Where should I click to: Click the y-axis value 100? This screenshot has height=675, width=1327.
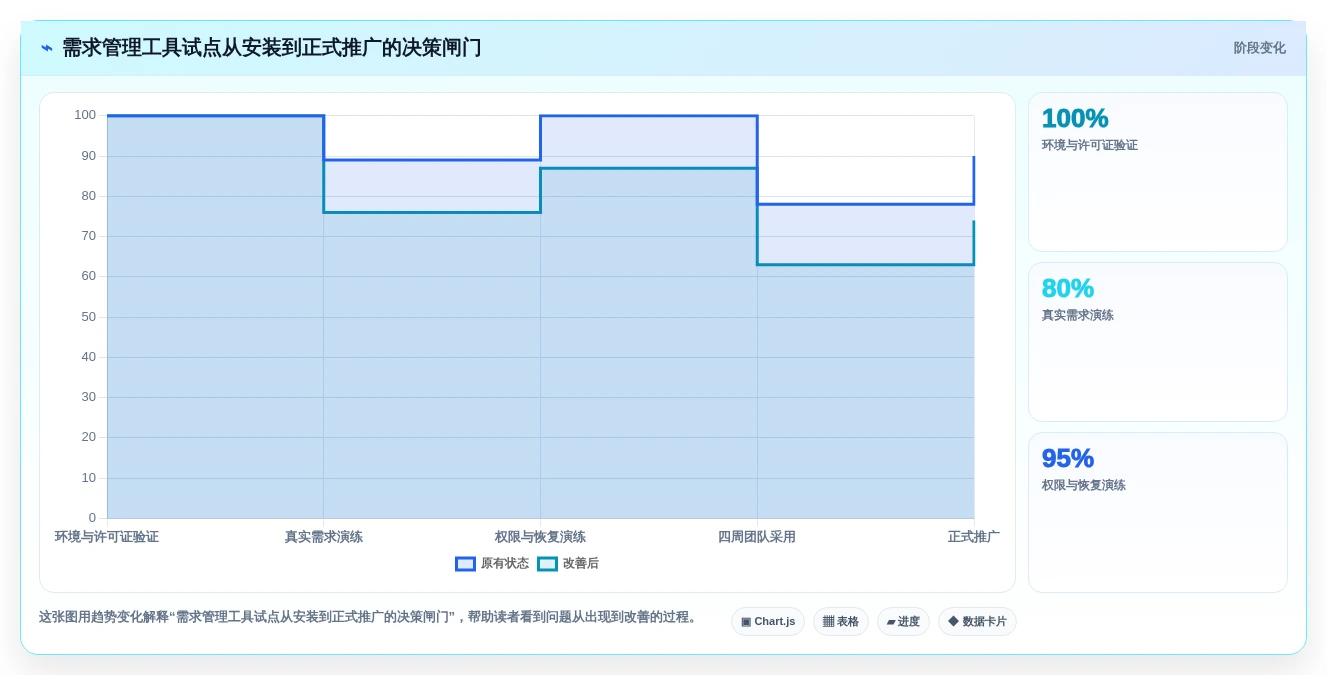pyautogui.click(x=85, y=115)
